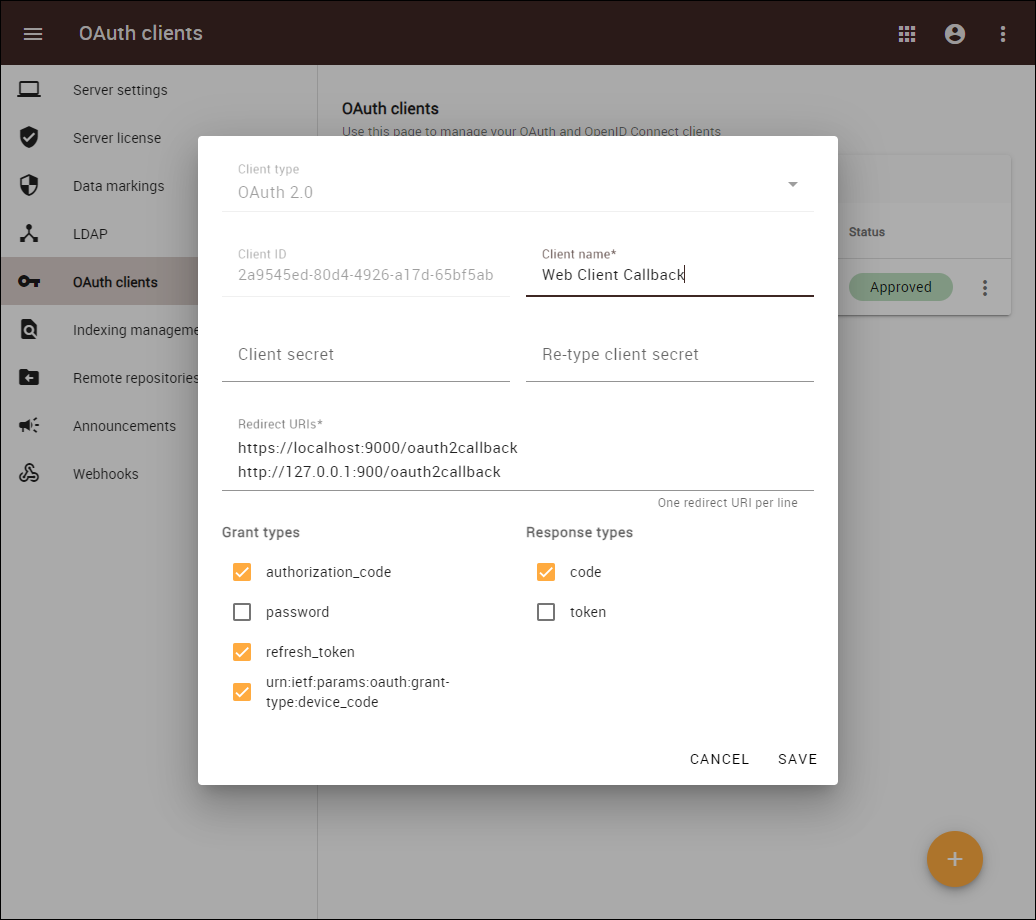Enable the token response type checkbox
Screen dimensions: 1036x920
(546, 612)
